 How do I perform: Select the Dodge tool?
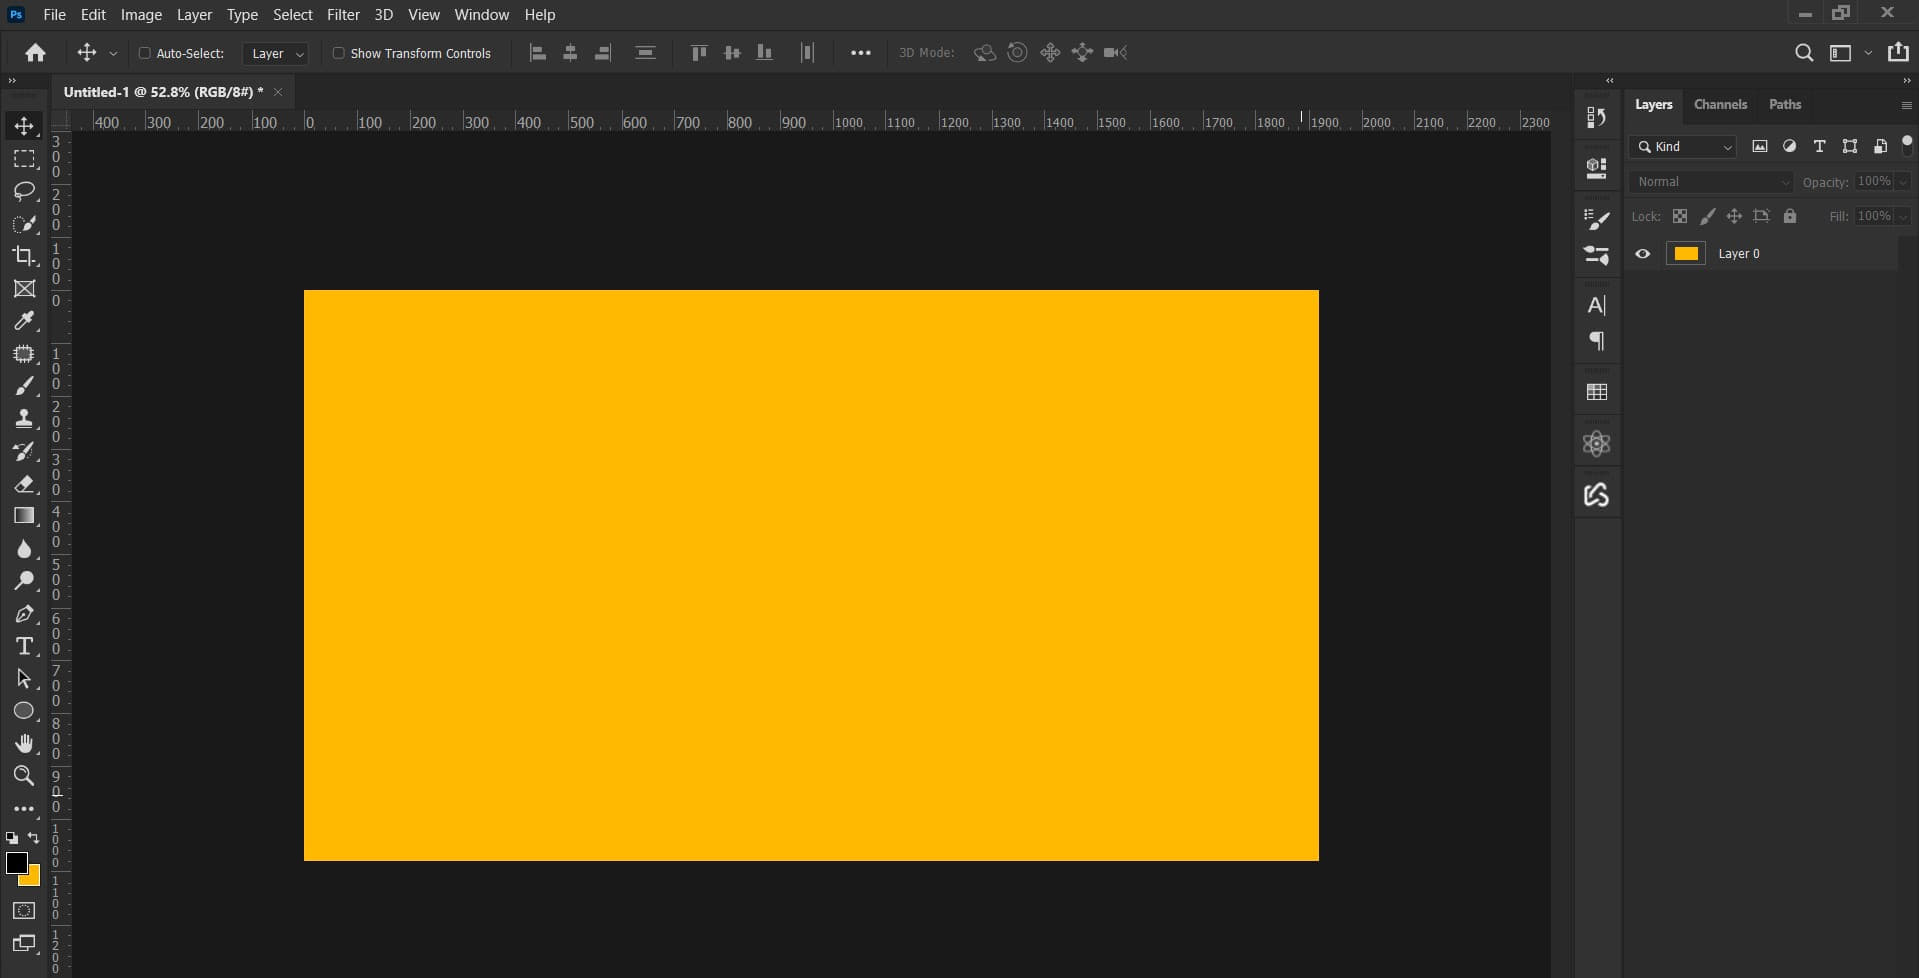24,581
